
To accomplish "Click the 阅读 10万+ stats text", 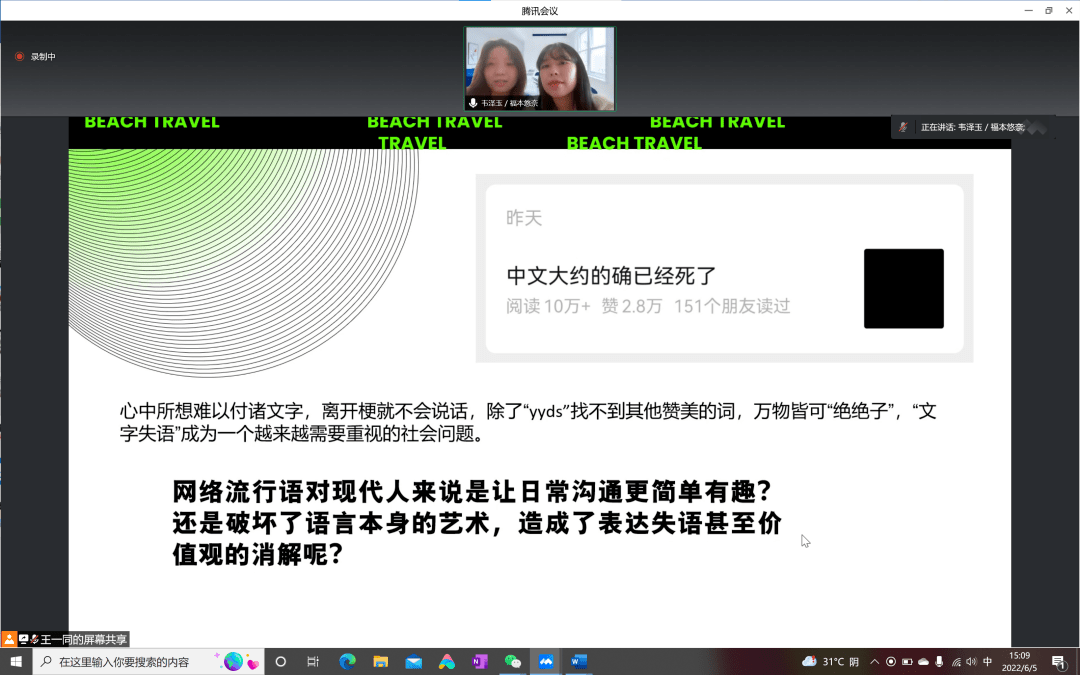I will pyautogui.click(x=548, y=307).
